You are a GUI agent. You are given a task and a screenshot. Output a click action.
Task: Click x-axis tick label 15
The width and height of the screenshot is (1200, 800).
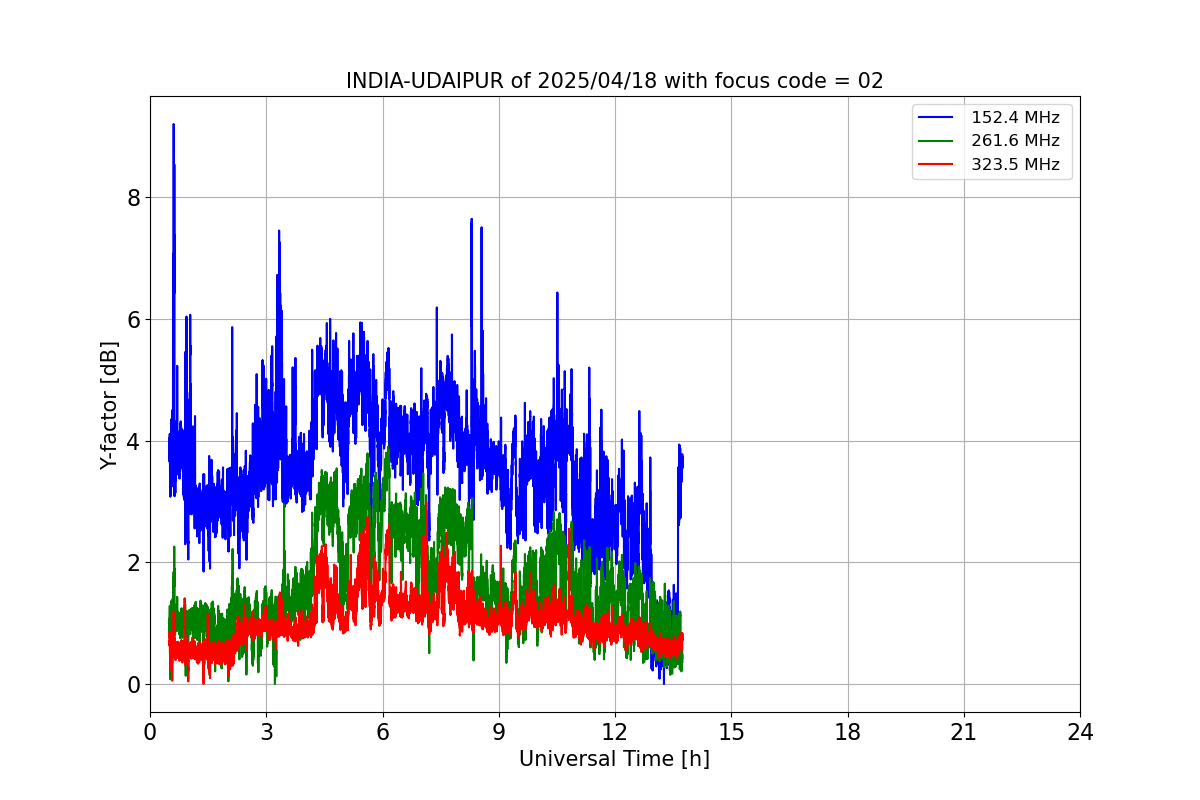pyautogui.click(x=731, y=732)
